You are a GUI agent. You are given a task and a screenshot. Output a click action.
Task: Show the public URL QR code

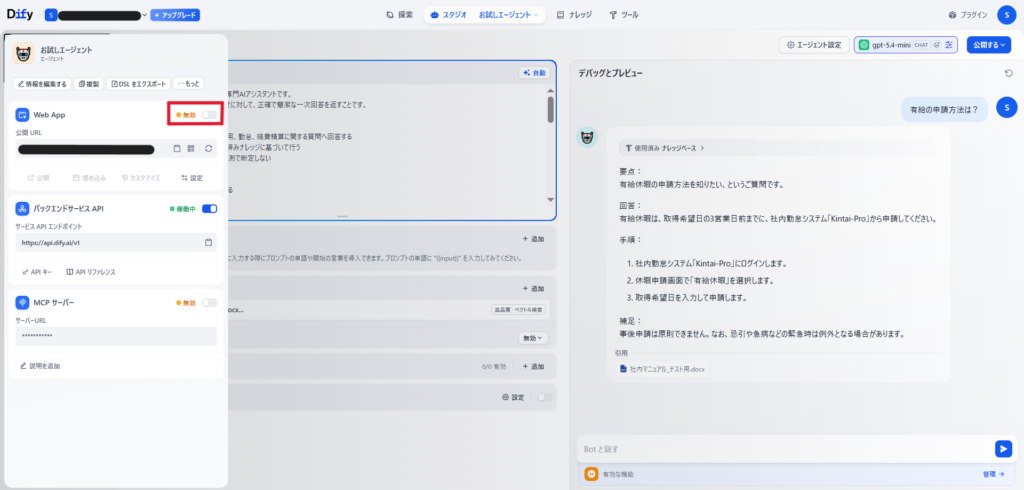191,148
